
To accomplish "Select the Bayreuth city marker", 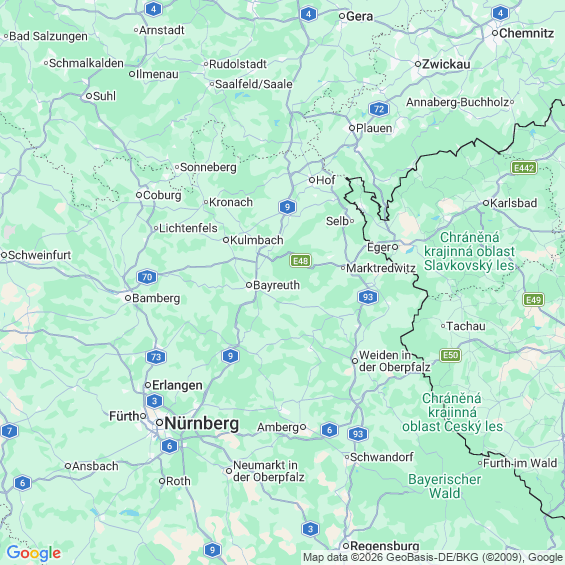I will pyautogui.click(x=249, y=285).
